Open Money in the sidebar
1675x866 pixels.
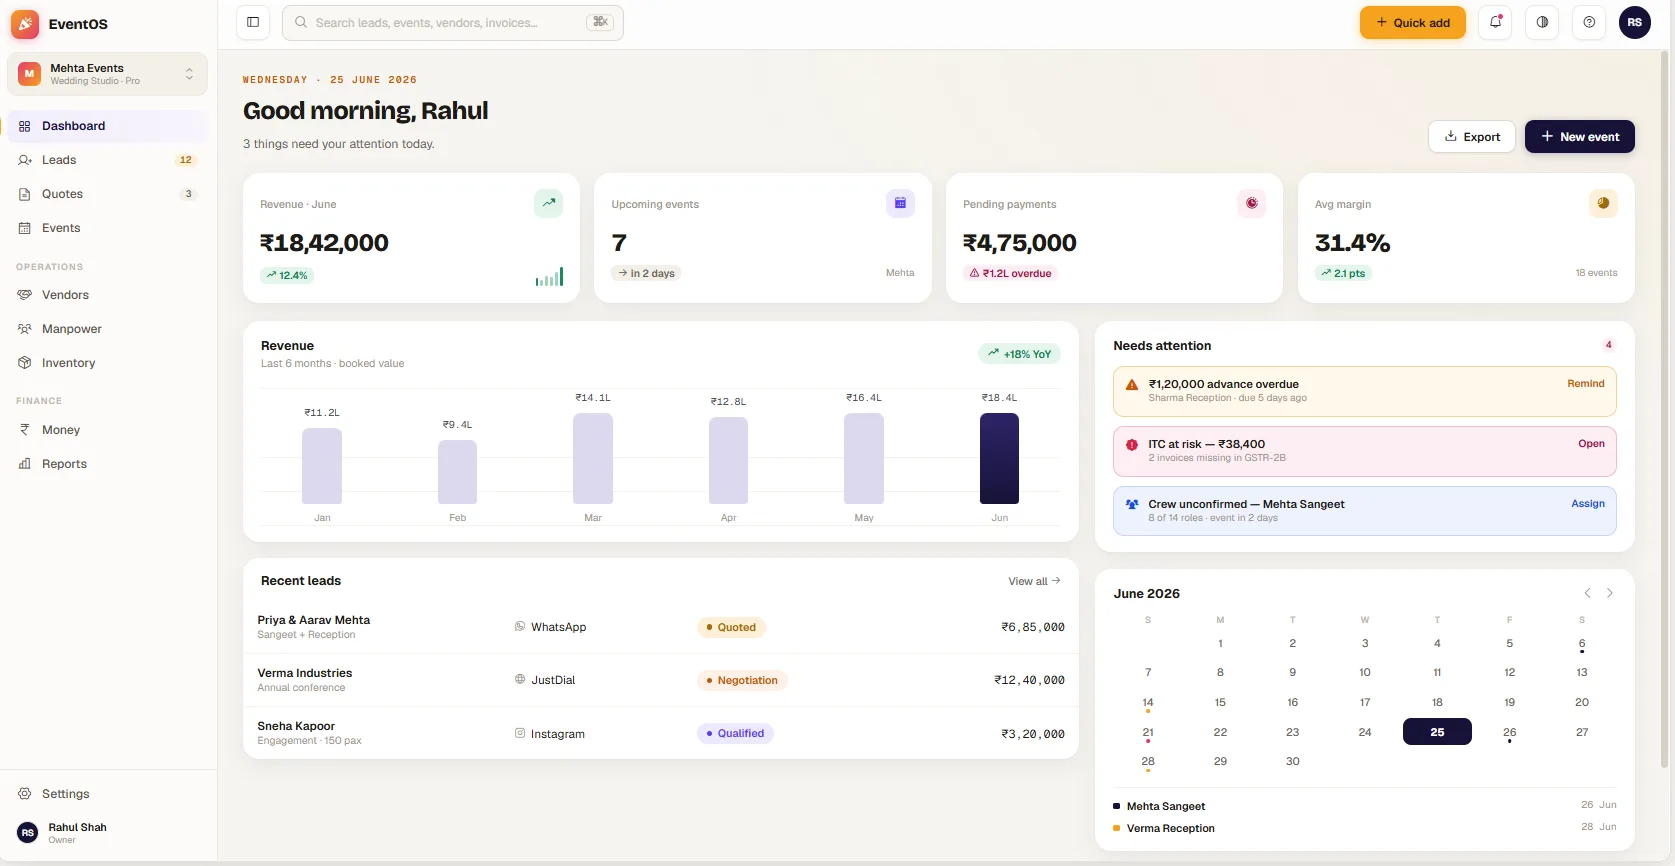point(107,430)
